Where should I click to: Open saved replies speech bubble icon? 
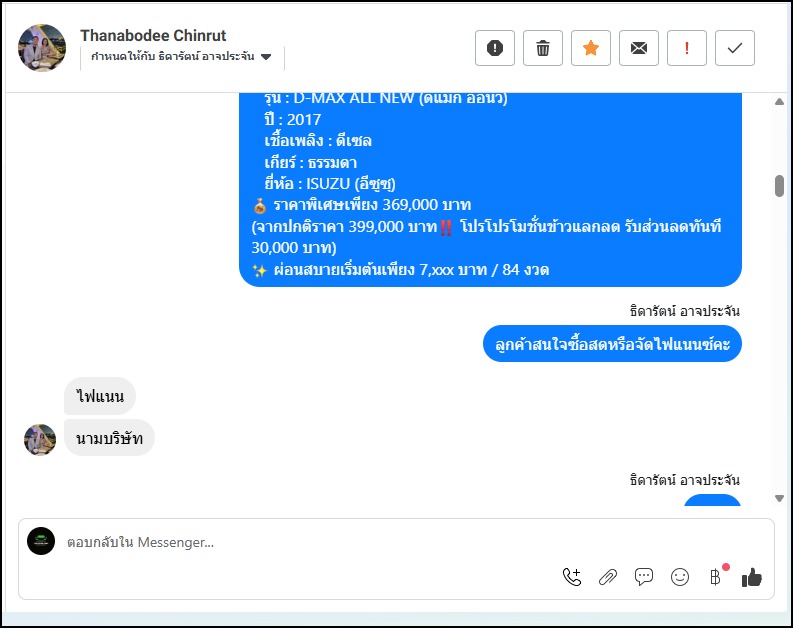click(x=644, y=577)
